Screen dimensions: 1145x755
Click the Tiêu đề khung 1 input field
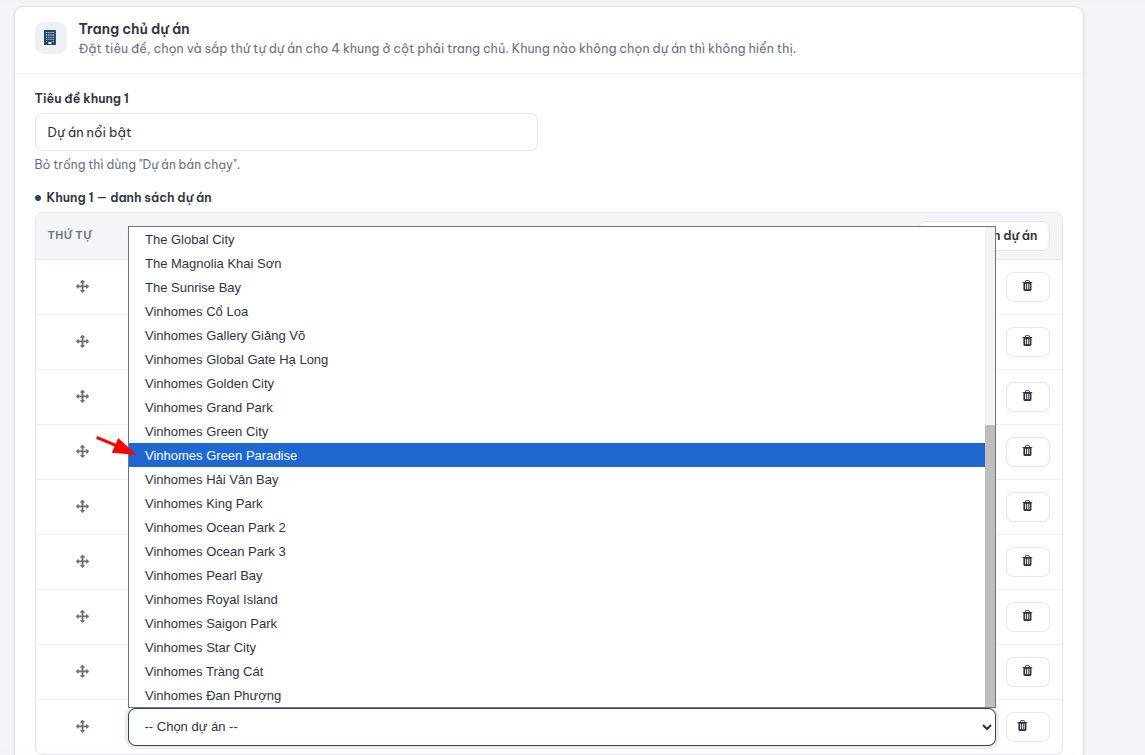click(x=286, y=132)
